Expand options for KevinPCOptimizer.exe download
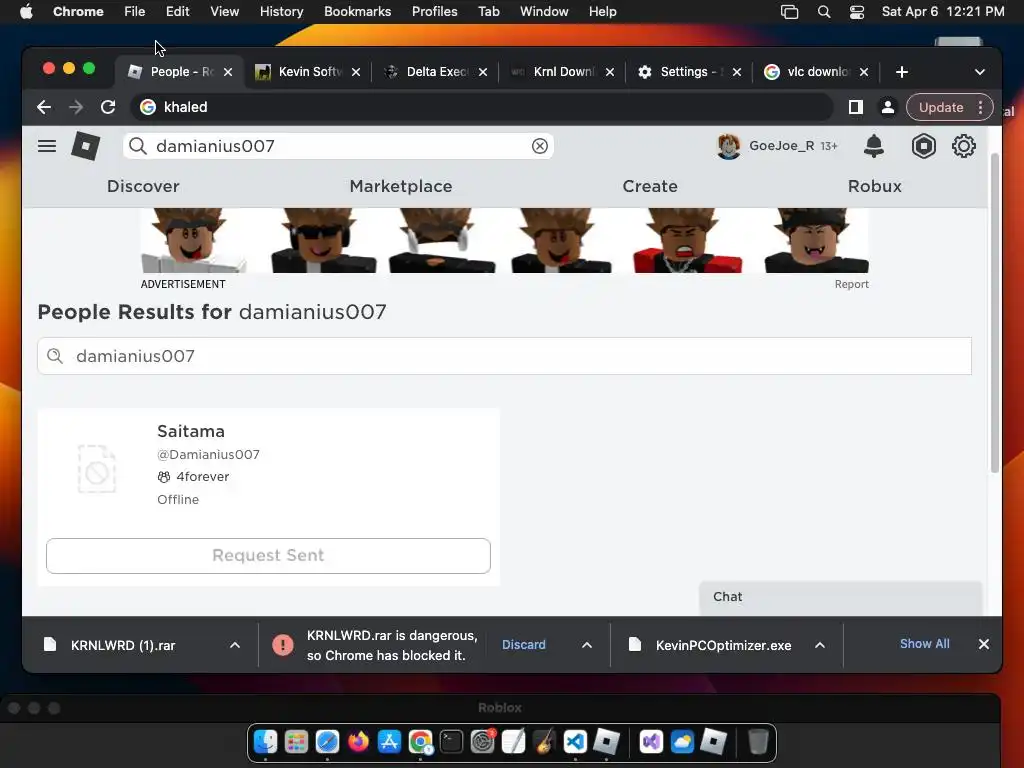Viewport: 1024px width, 768px height. (820, 645)
